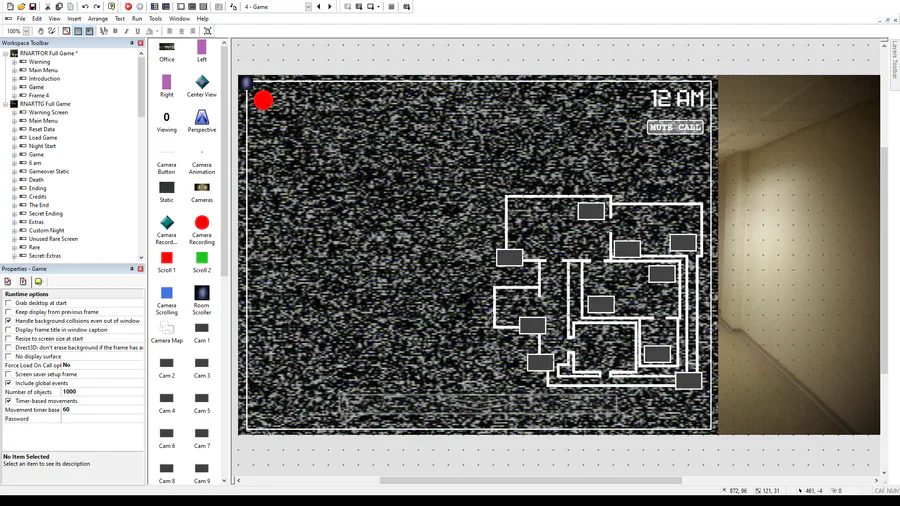Click the Center view toolbar icon
The width and height of the screenshot is (900, 506).
tap(208, 31)
